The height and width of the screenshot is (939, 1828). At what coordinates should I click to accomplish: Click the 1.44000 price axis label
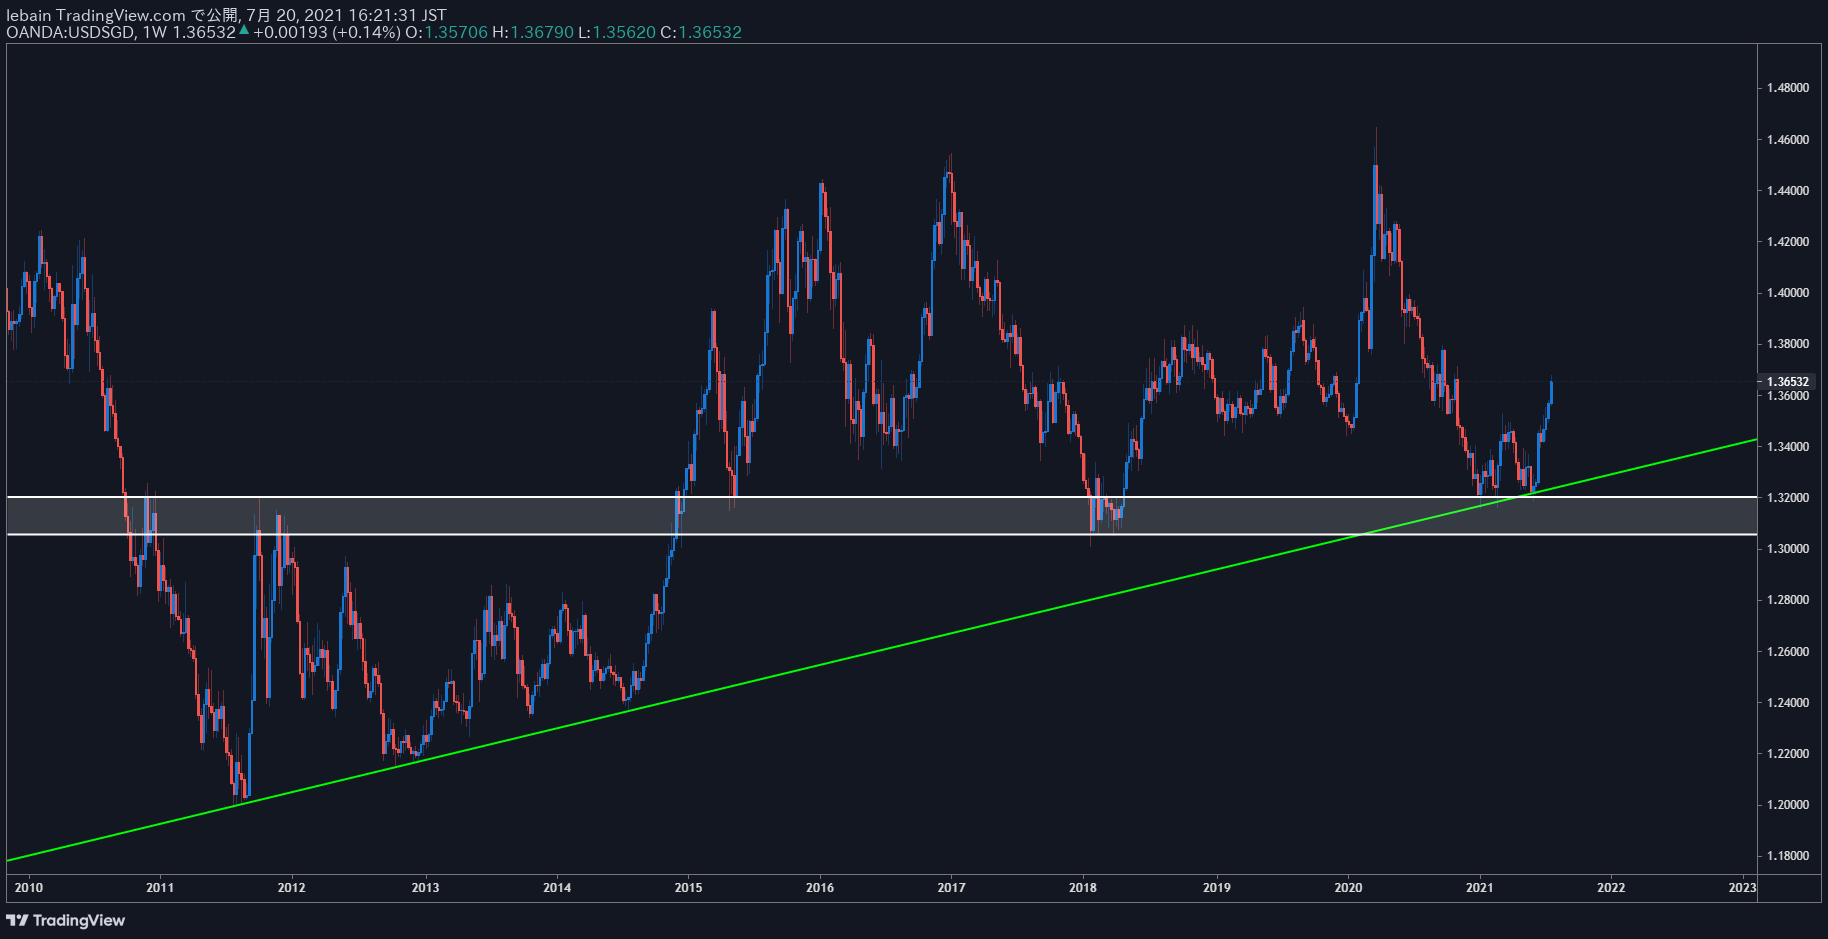pyautogui.click(x=1787, y=191)
